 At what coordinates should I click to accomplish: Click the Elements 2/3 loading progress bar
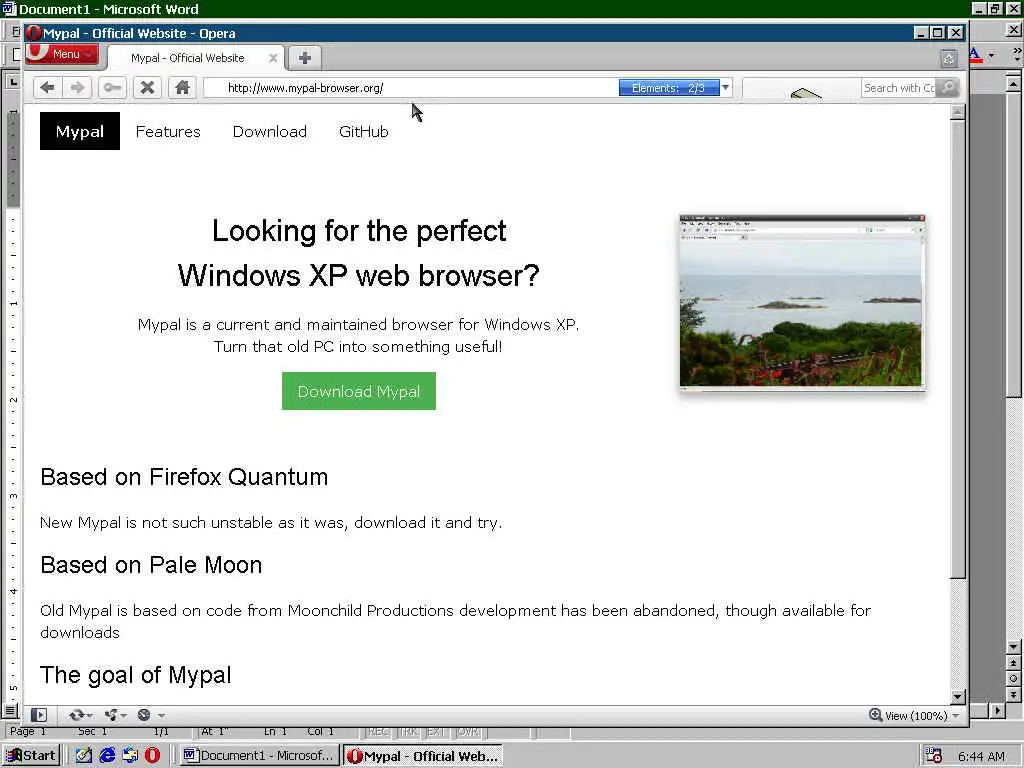click(x=669, y=88)
